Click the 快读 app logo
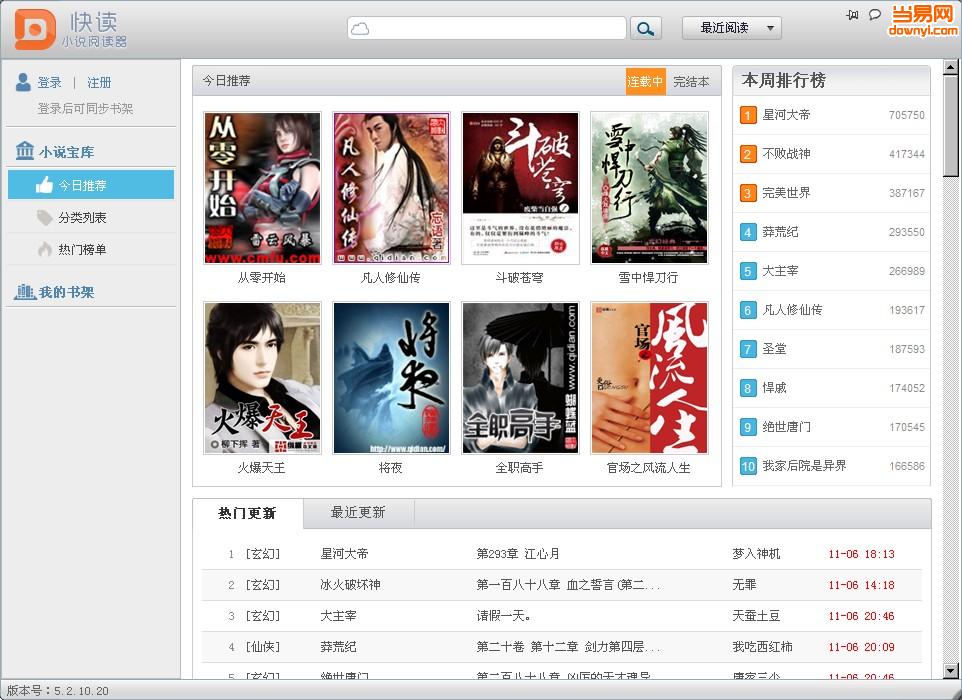 pos(35,29)
